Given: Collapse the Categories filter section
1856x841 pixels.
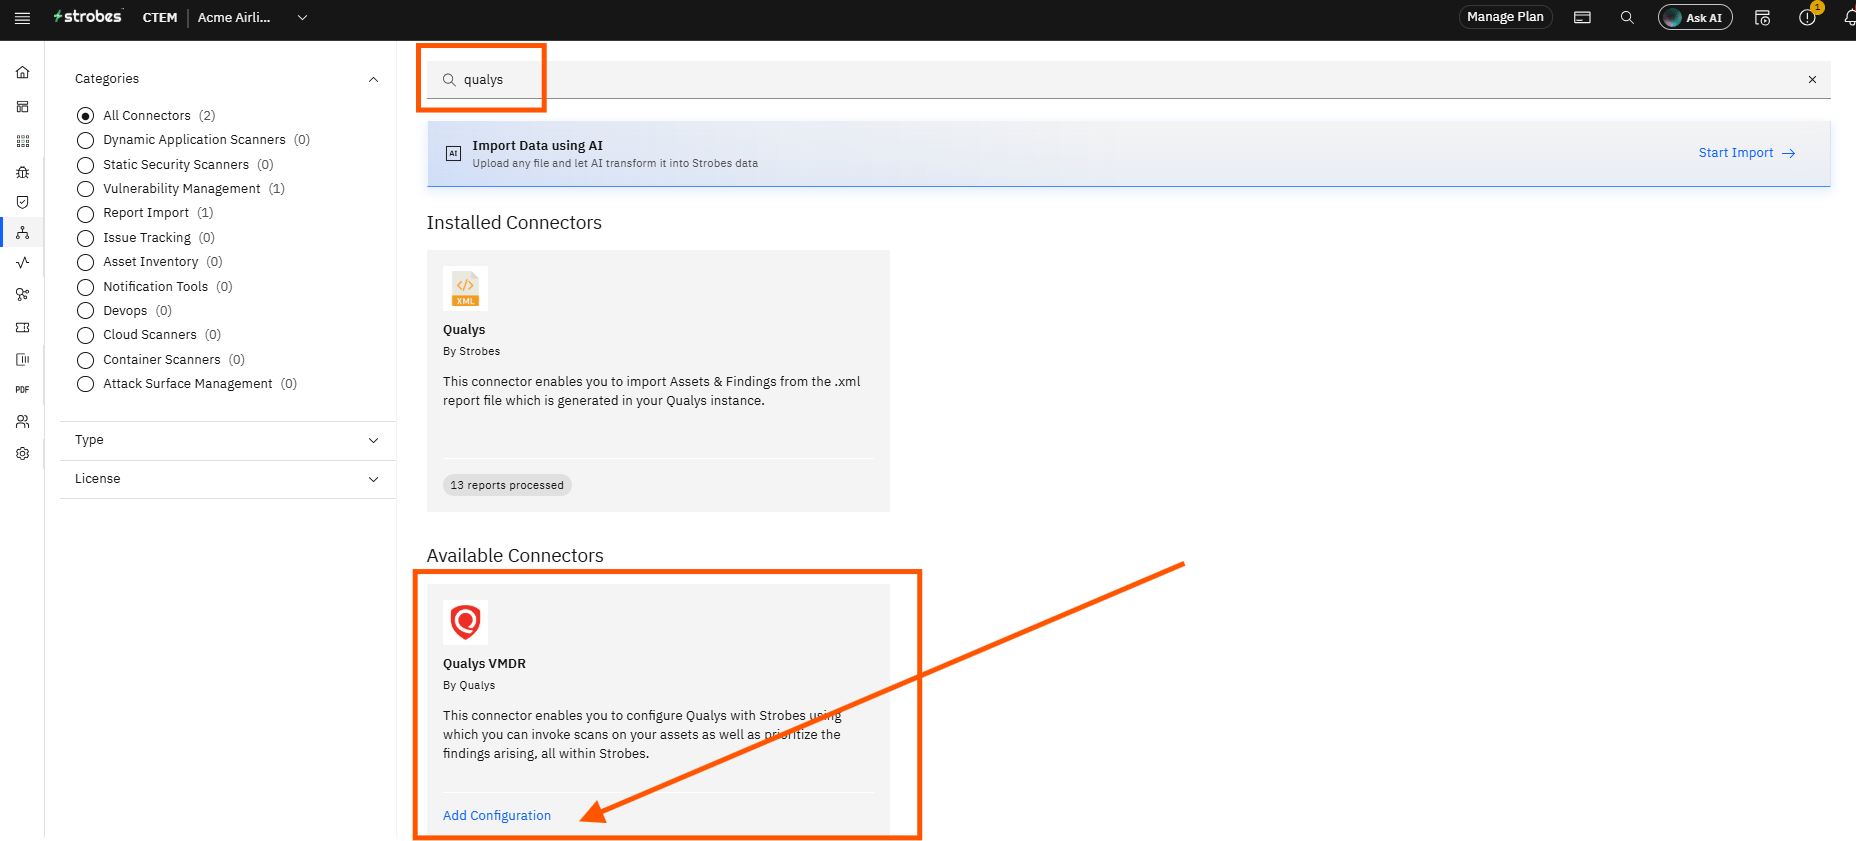Looking at the screenshot, I should click(373, 79).
